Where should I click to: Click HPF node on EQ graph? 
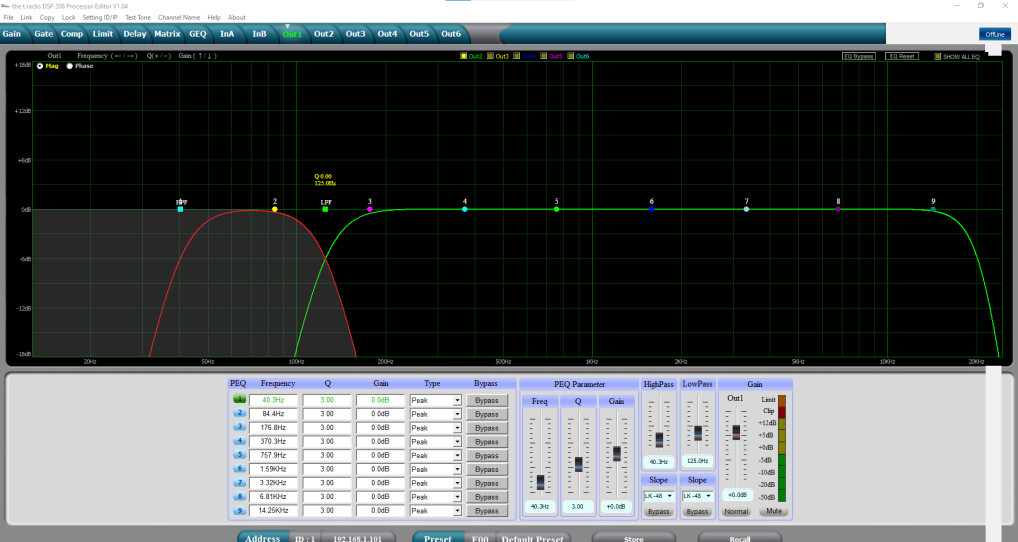coord(180,209)
